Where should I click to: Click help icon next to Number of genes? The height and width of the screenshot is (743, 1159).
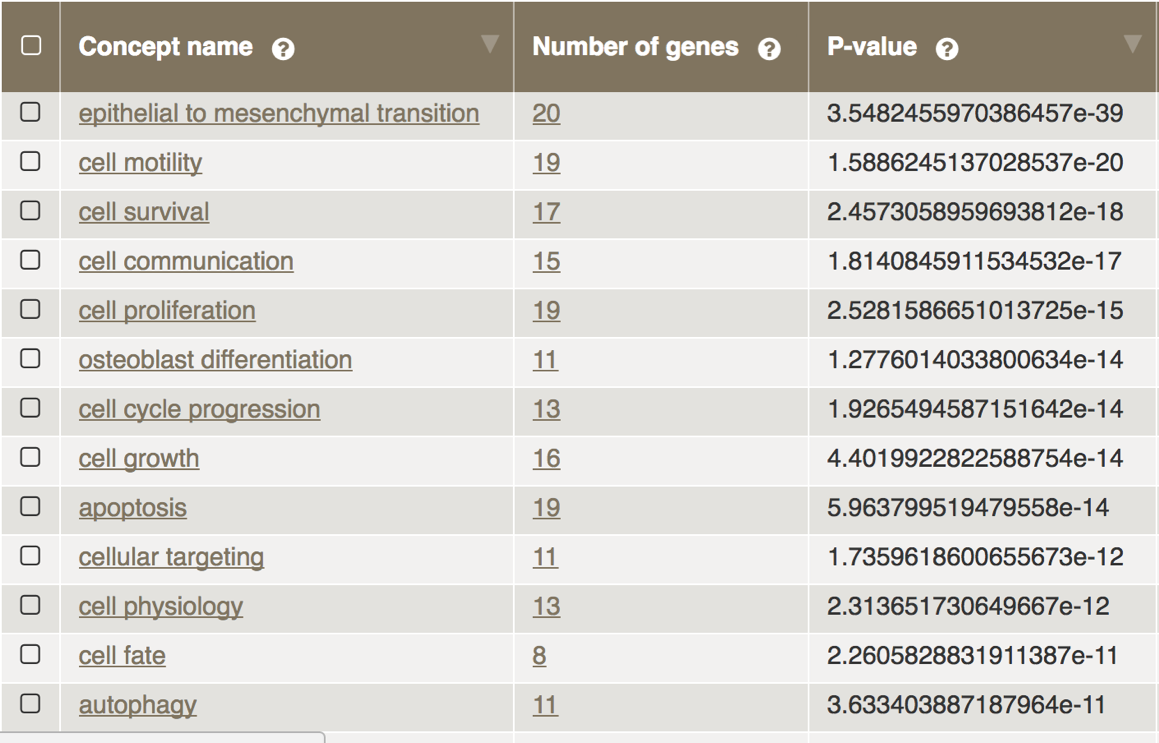769,49
